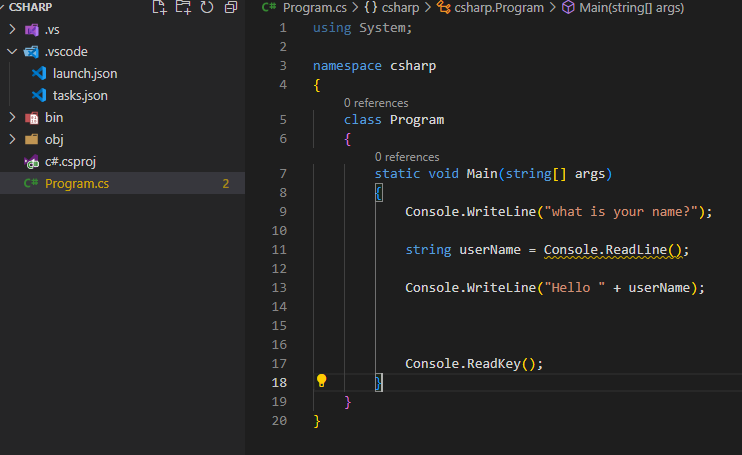Click the .vs folder icon
The image size is (742, 455).
pos(32,30)
